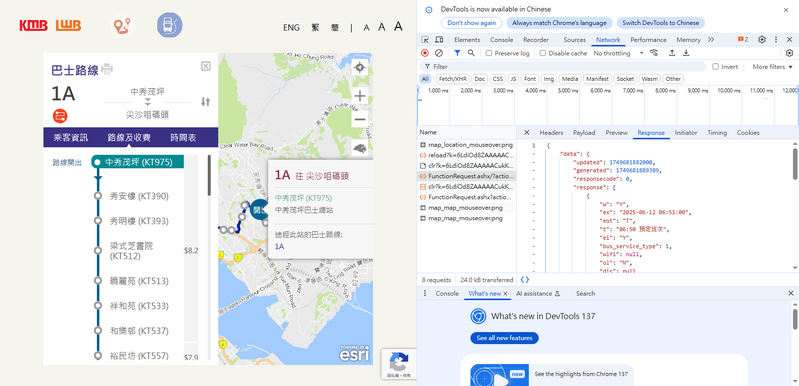
Task: Export the HAR file download icon
Action: click(x=686, y=53)
